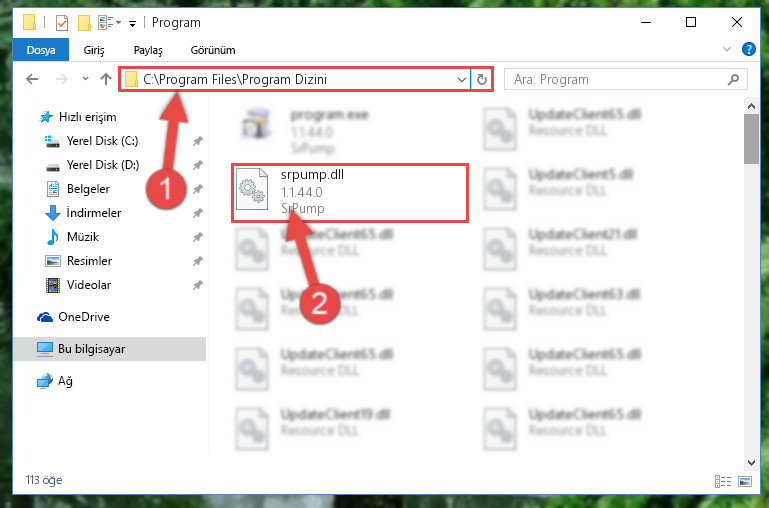Screen dimensions: 769x508
Task: Switch to the Görünüm ribbon tab
Action: (213, 50)
